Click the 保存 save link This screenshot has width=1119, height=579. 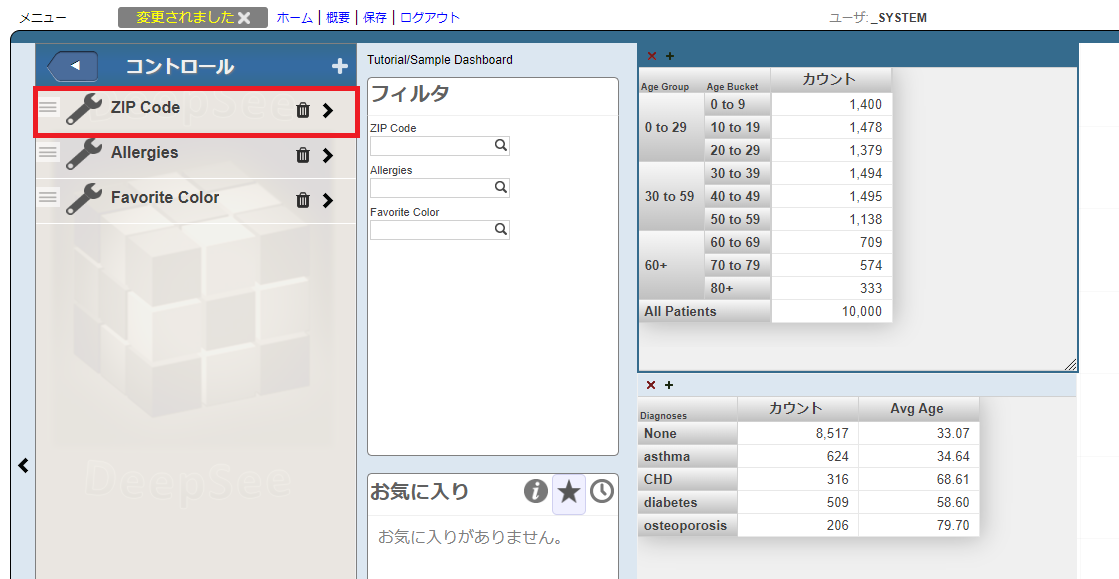tap(375, 18)
